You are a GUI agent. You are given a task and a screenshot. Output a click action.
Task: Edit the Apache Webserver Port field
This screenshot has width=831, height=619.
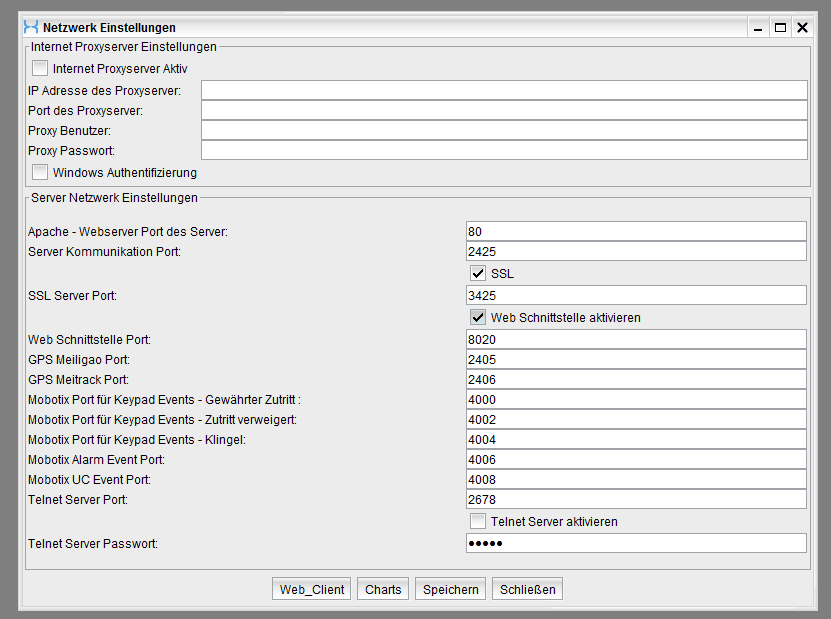pos(635,232)
